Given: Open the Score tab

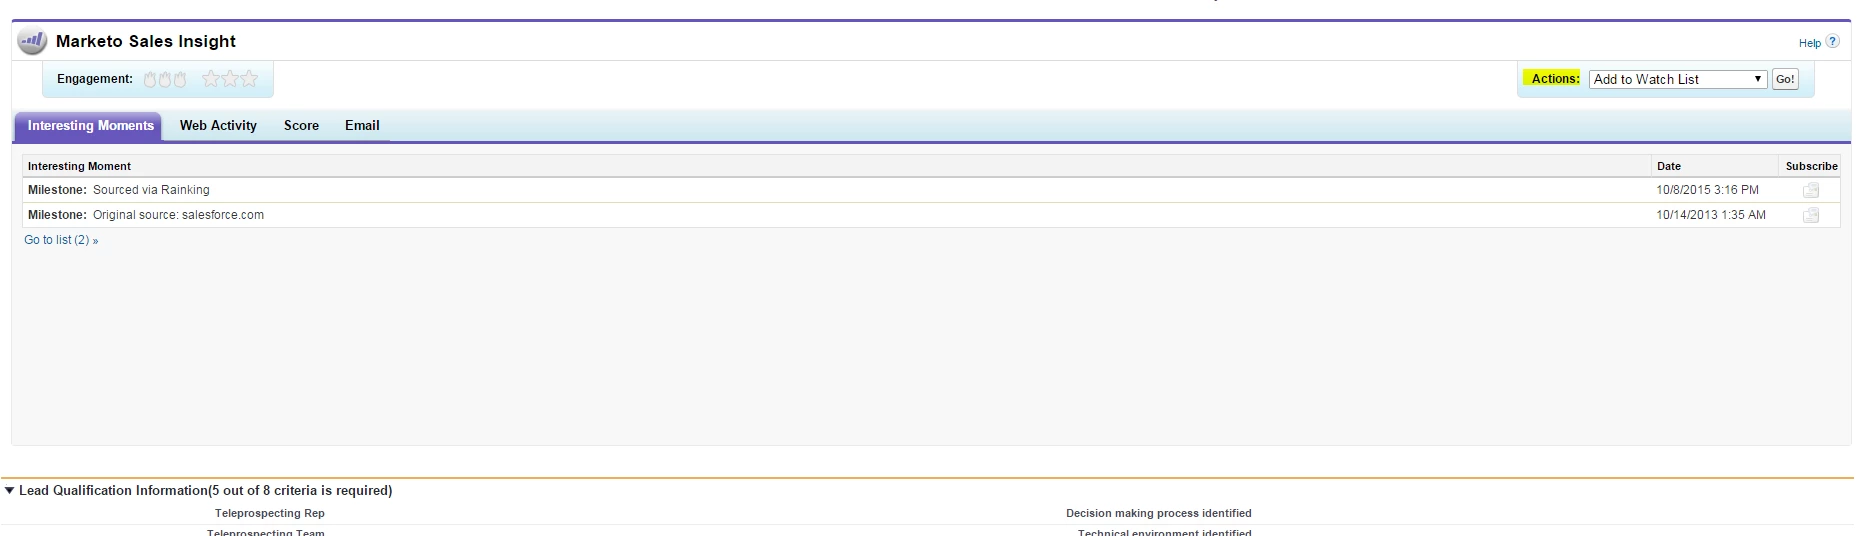Looking at the screenshot, I should 301,126.
